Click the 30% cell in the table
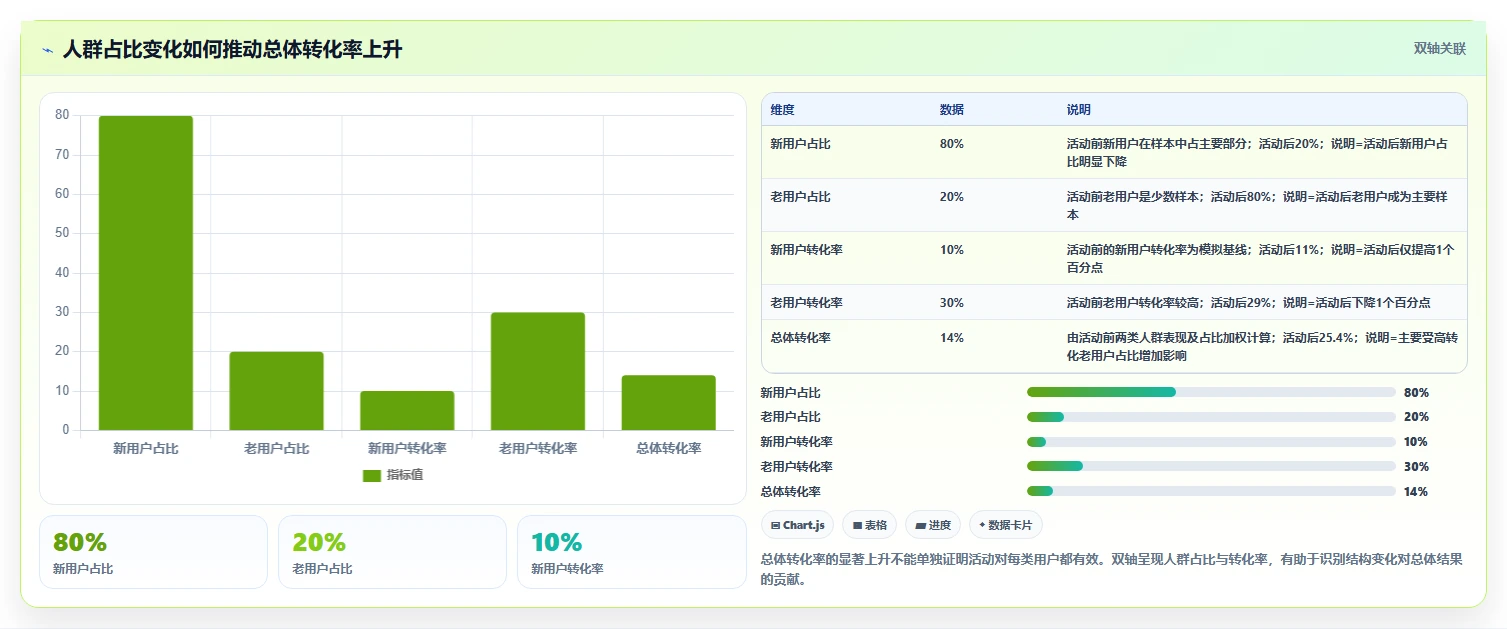Viewport: 1507px width, 629px height. tap(952, 303)
